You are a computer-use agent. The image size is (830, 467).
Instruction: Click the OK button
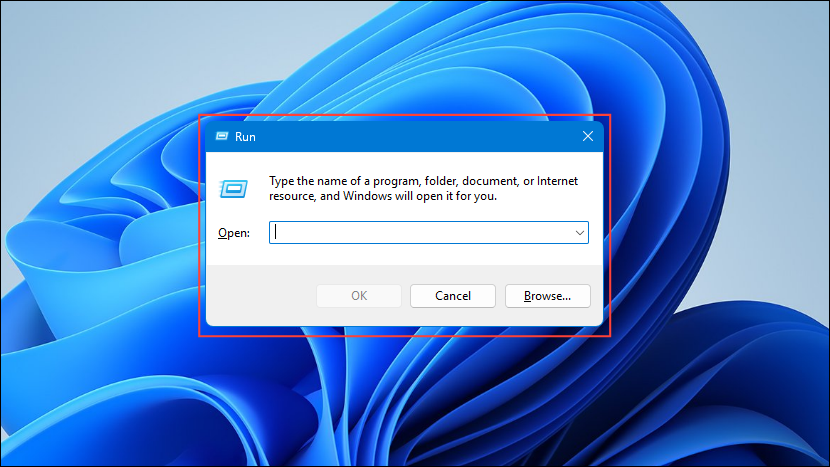359,296
